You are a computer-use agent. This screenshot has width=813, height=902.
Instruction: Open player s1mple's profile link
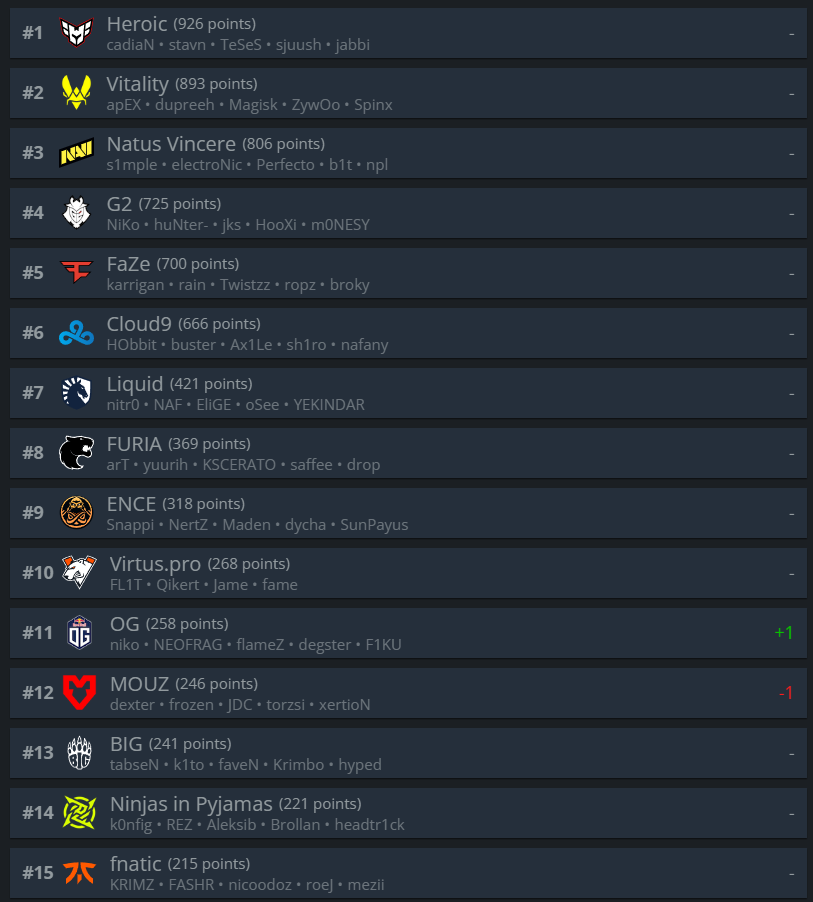[x=132, y=165]
